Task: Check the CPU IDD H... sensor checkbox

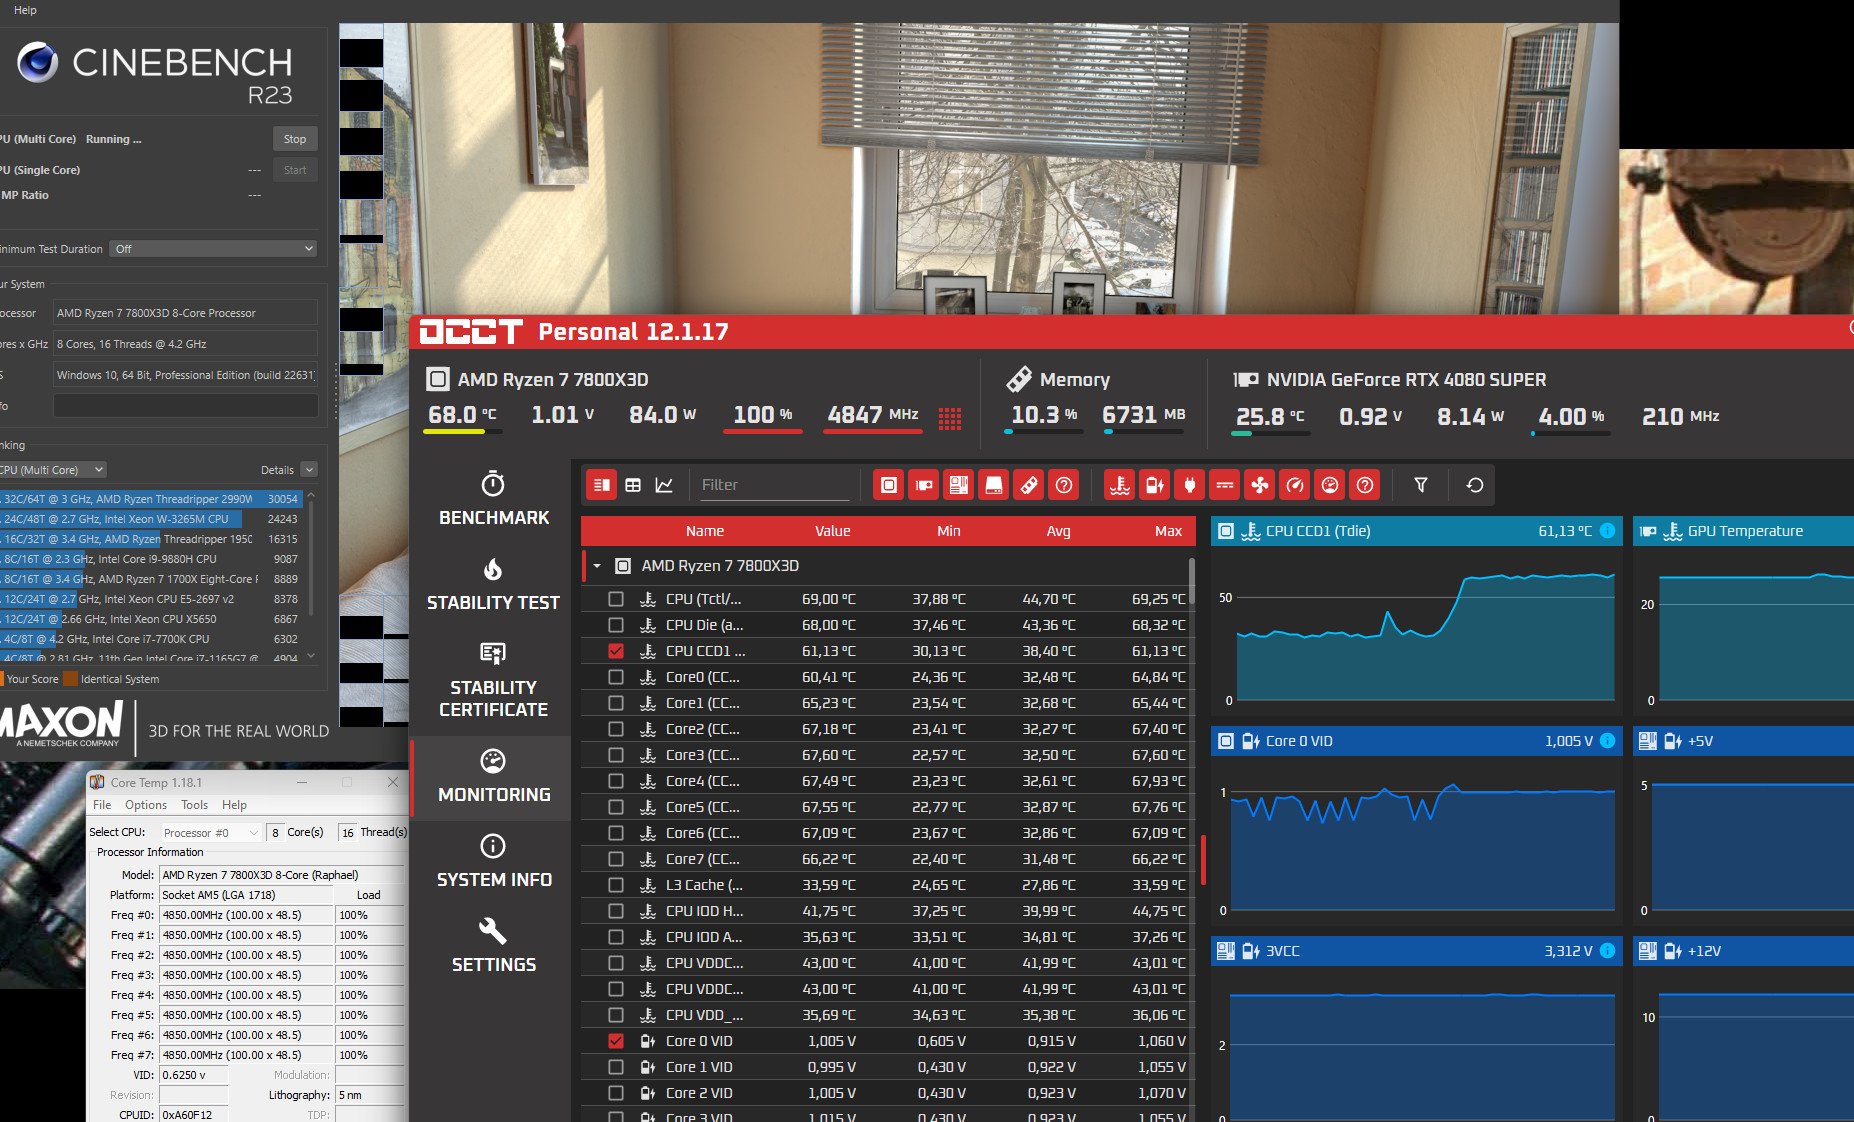Action: coord(616,911)
